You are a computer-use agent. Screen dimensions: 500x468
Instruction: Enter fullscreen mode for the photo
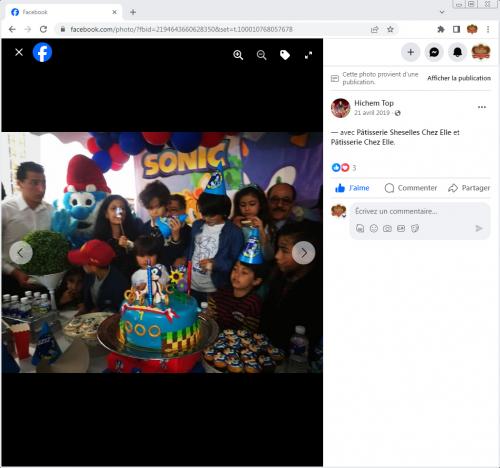coord(308,55)
